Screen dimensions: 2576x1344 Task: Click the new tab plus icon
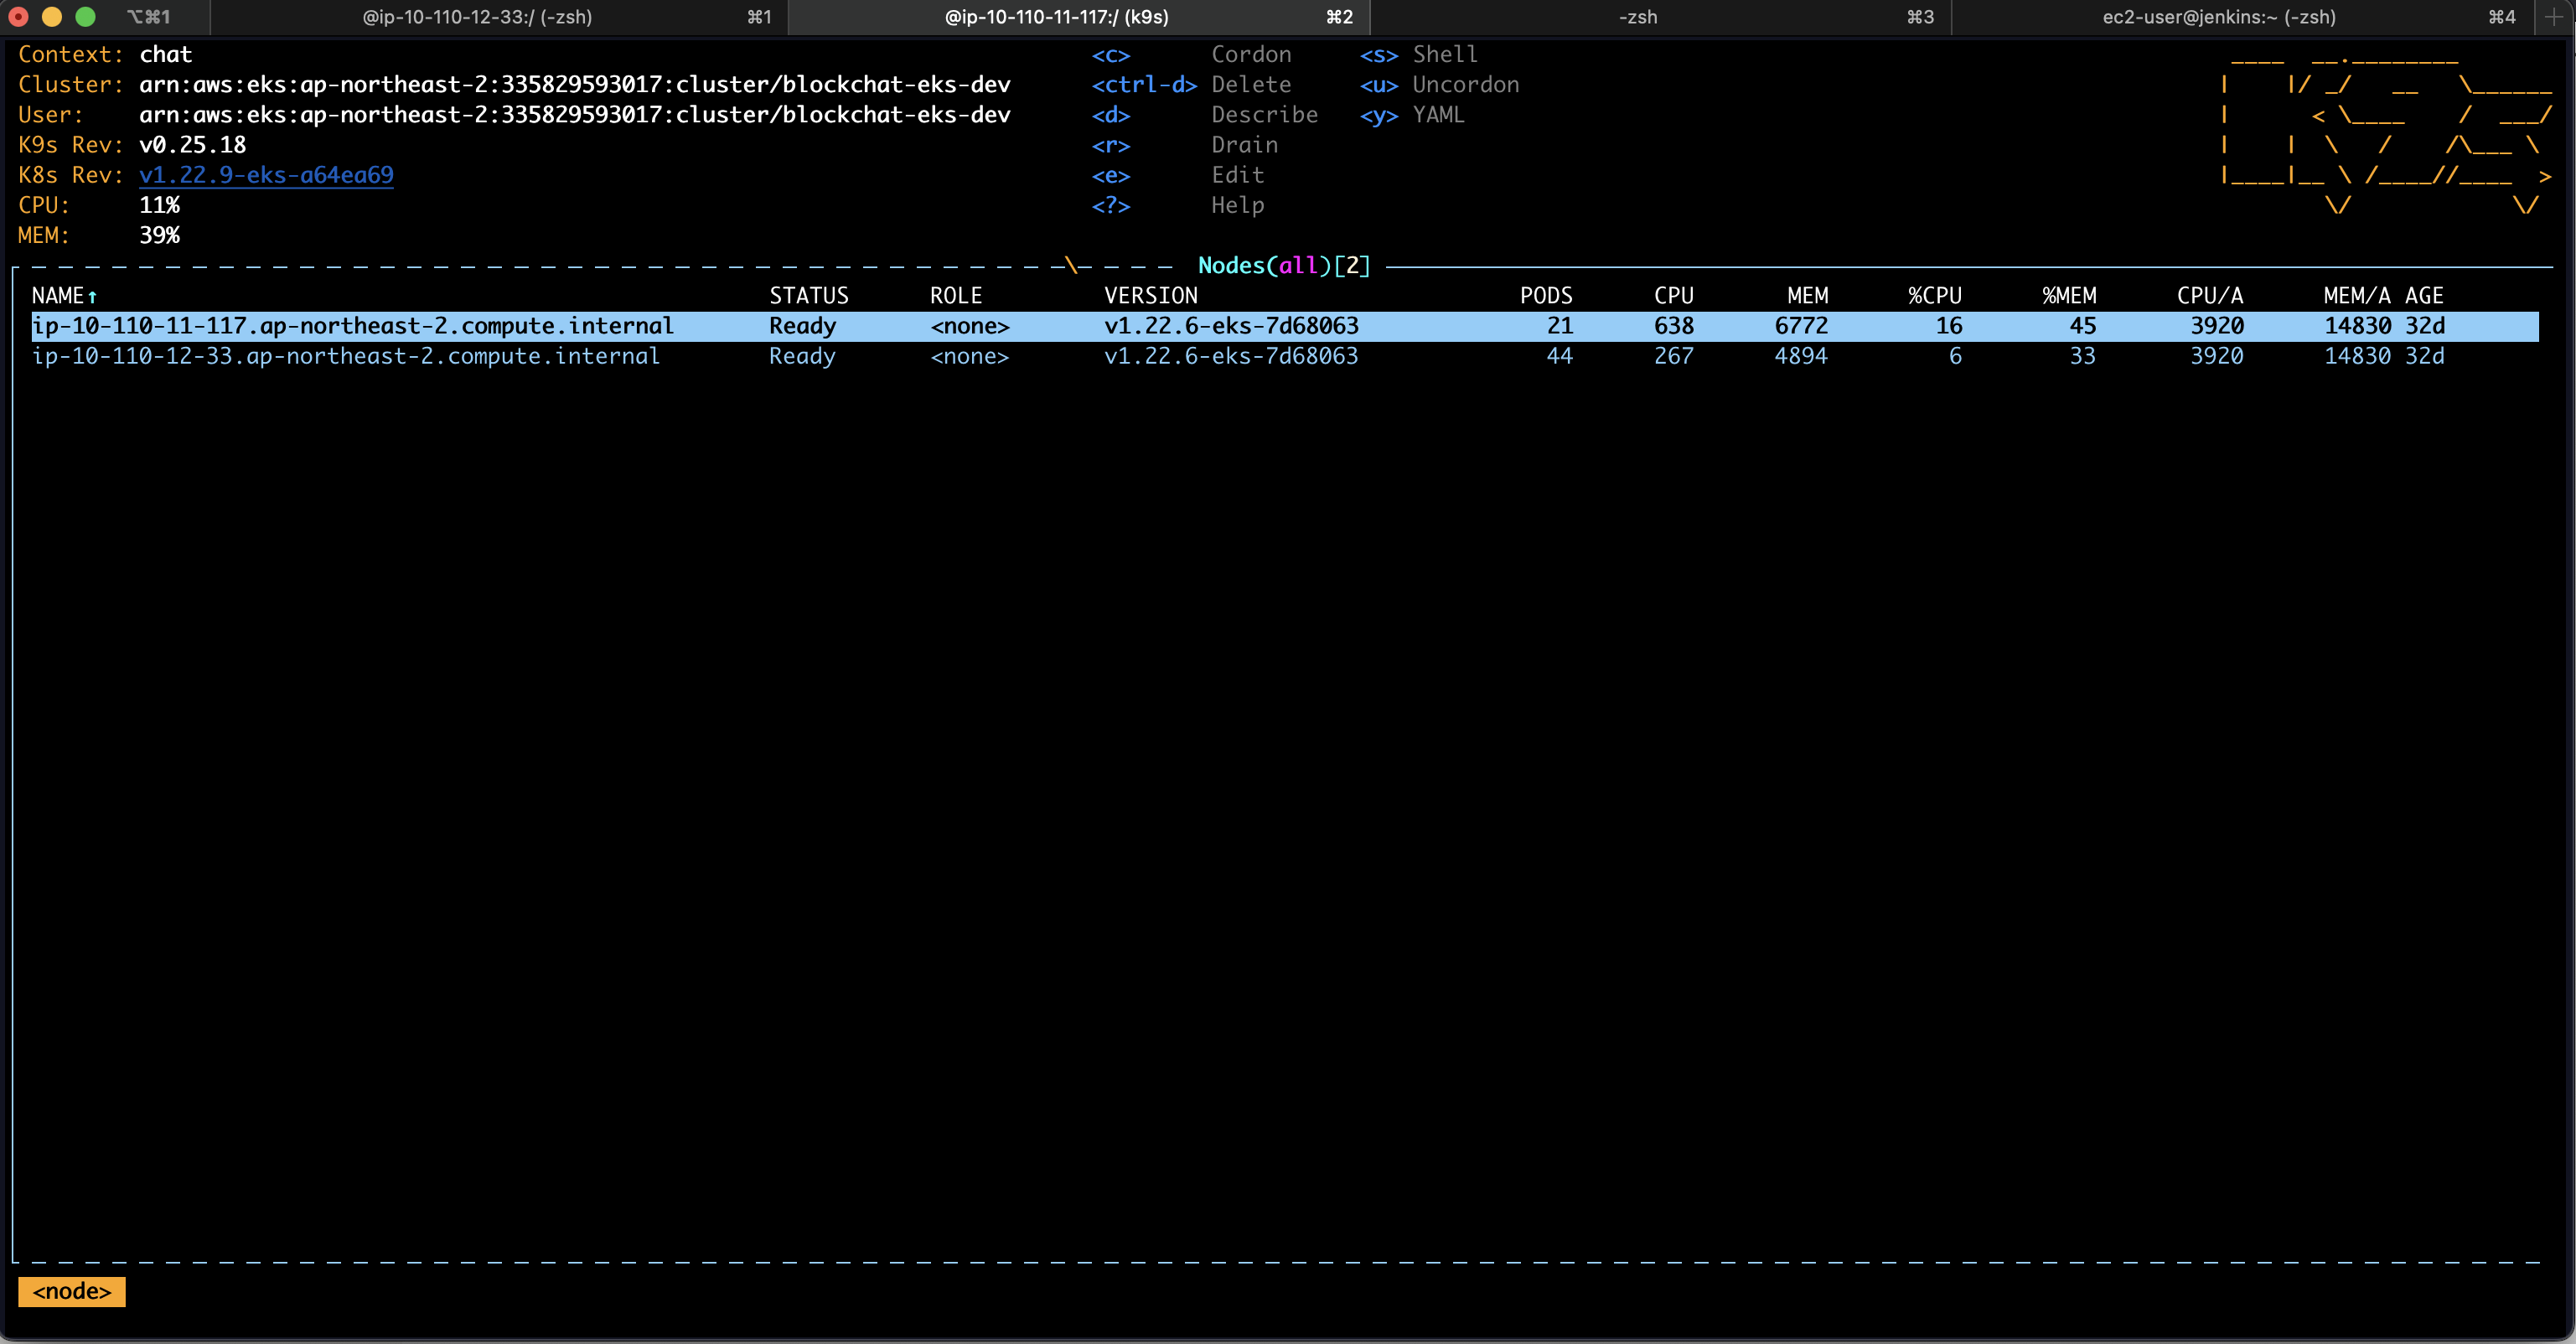coord(2555,17)
